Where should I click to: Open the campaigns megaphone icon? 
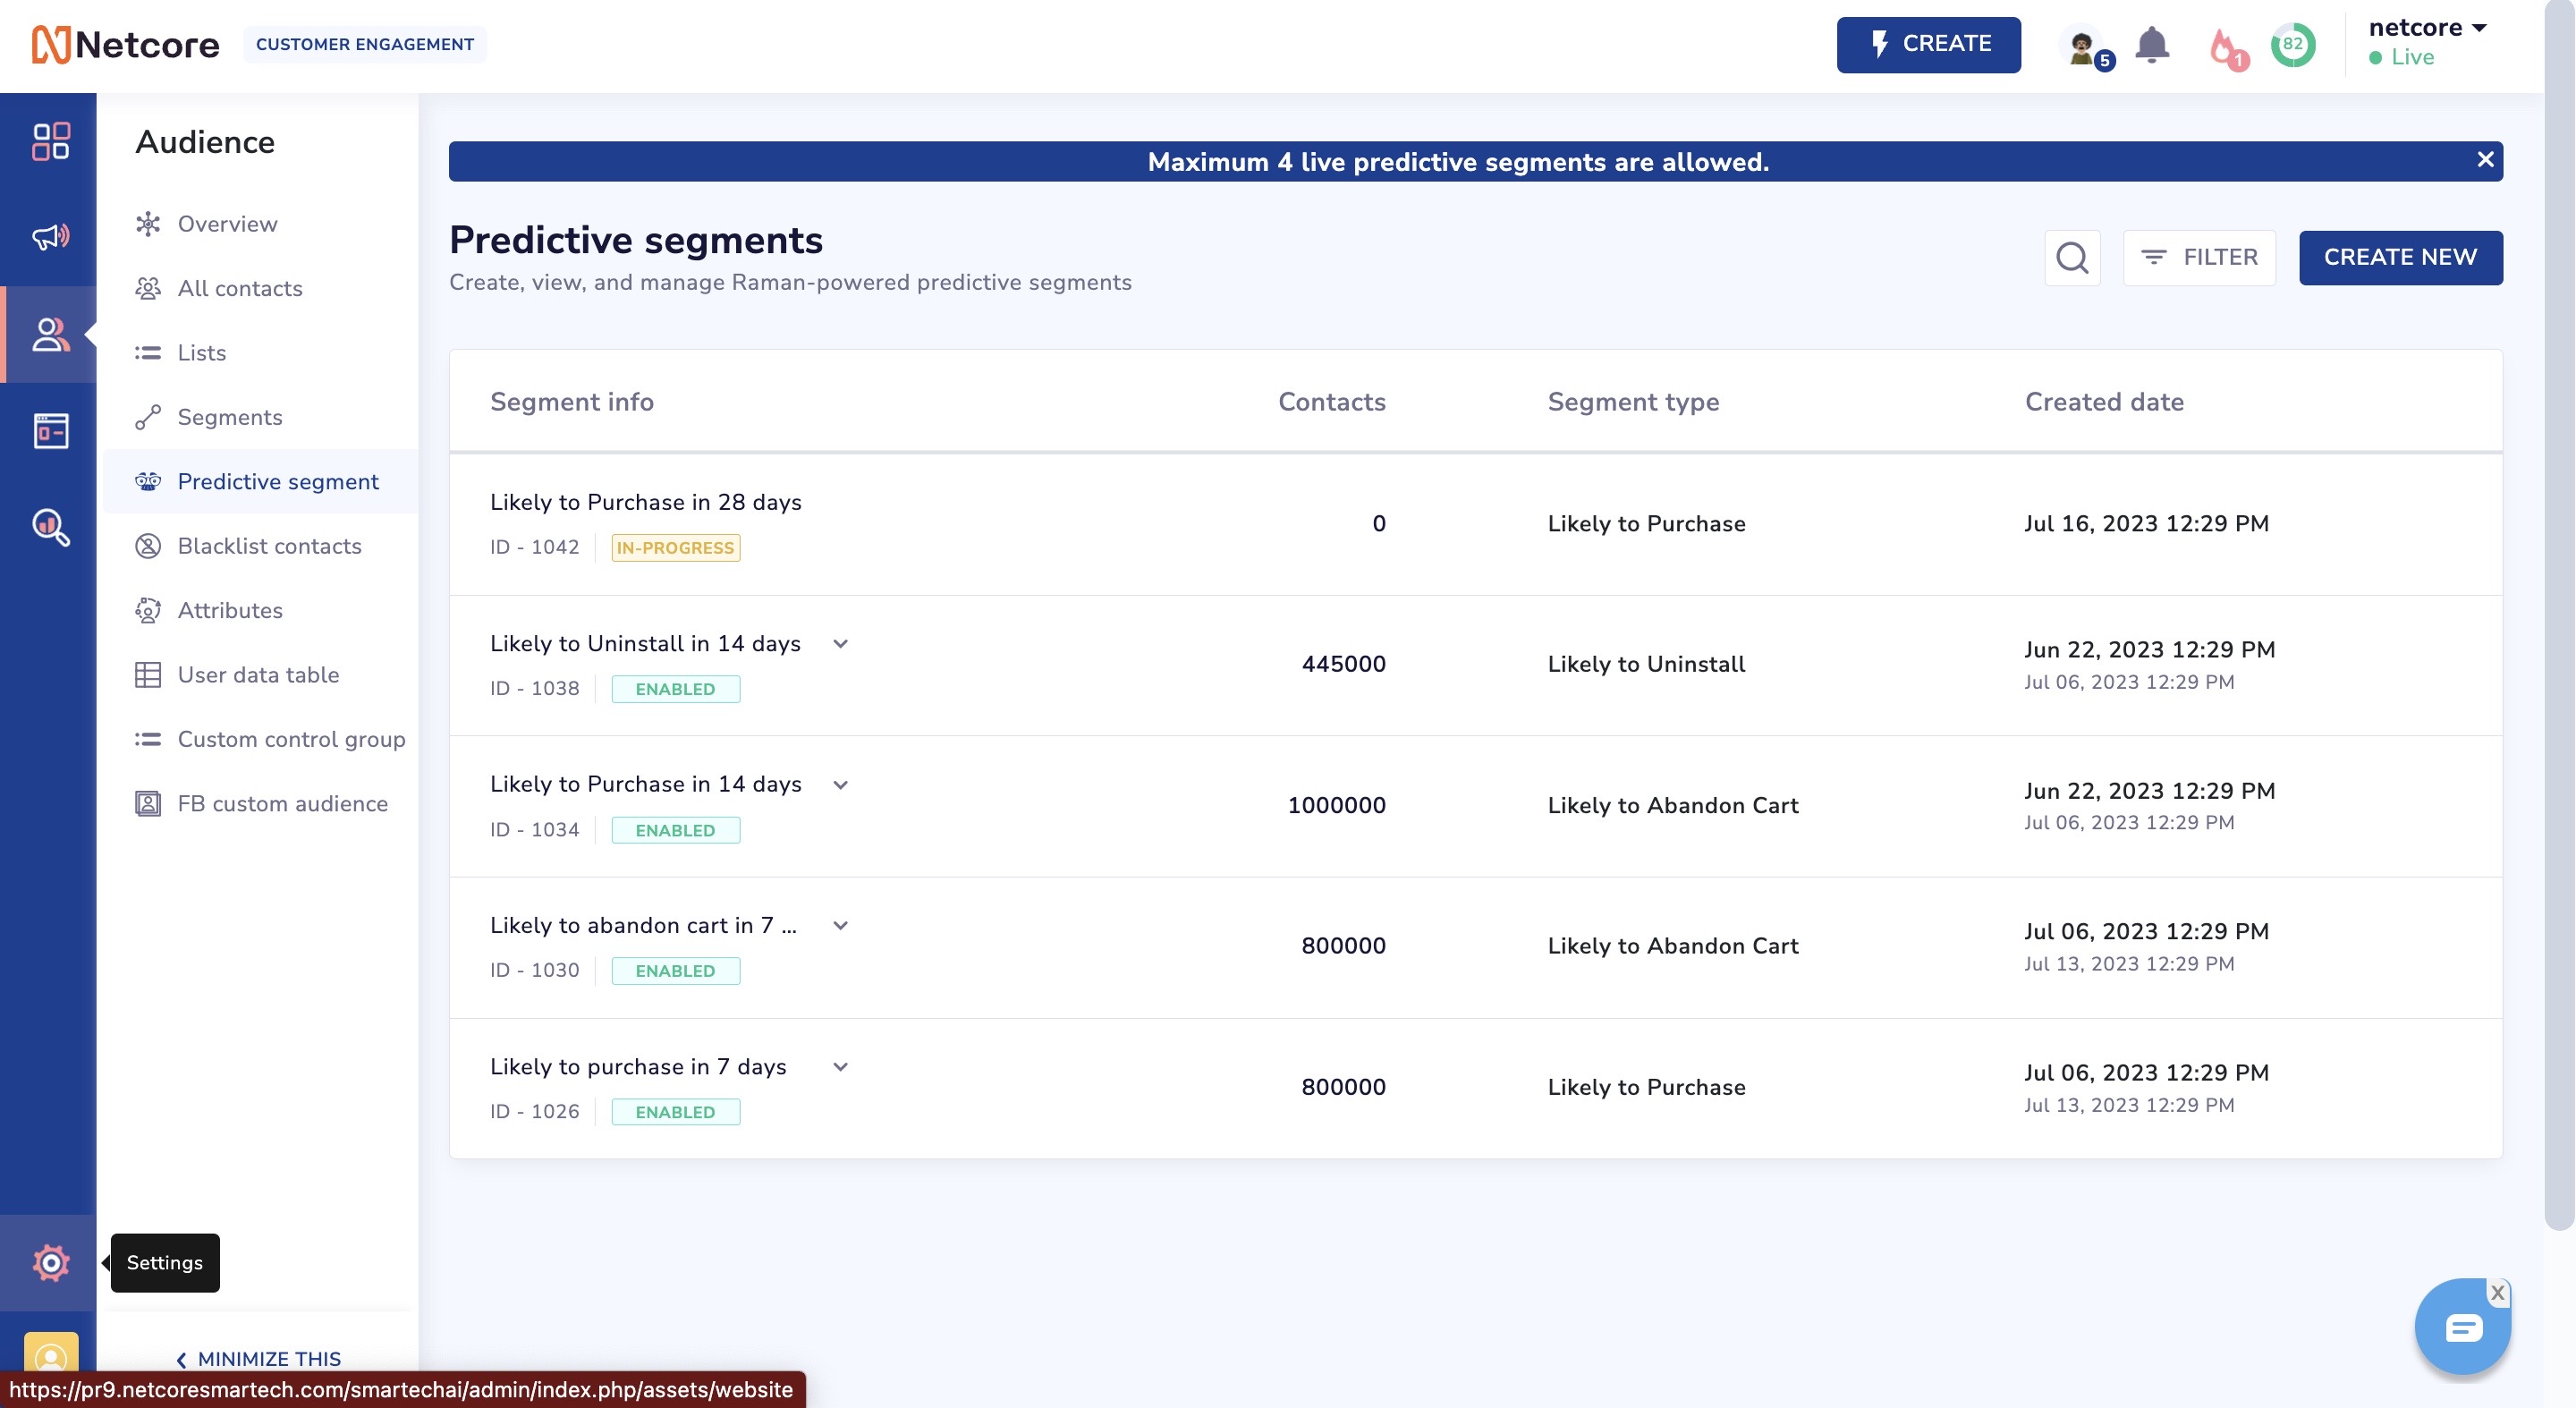coord(50,237)
